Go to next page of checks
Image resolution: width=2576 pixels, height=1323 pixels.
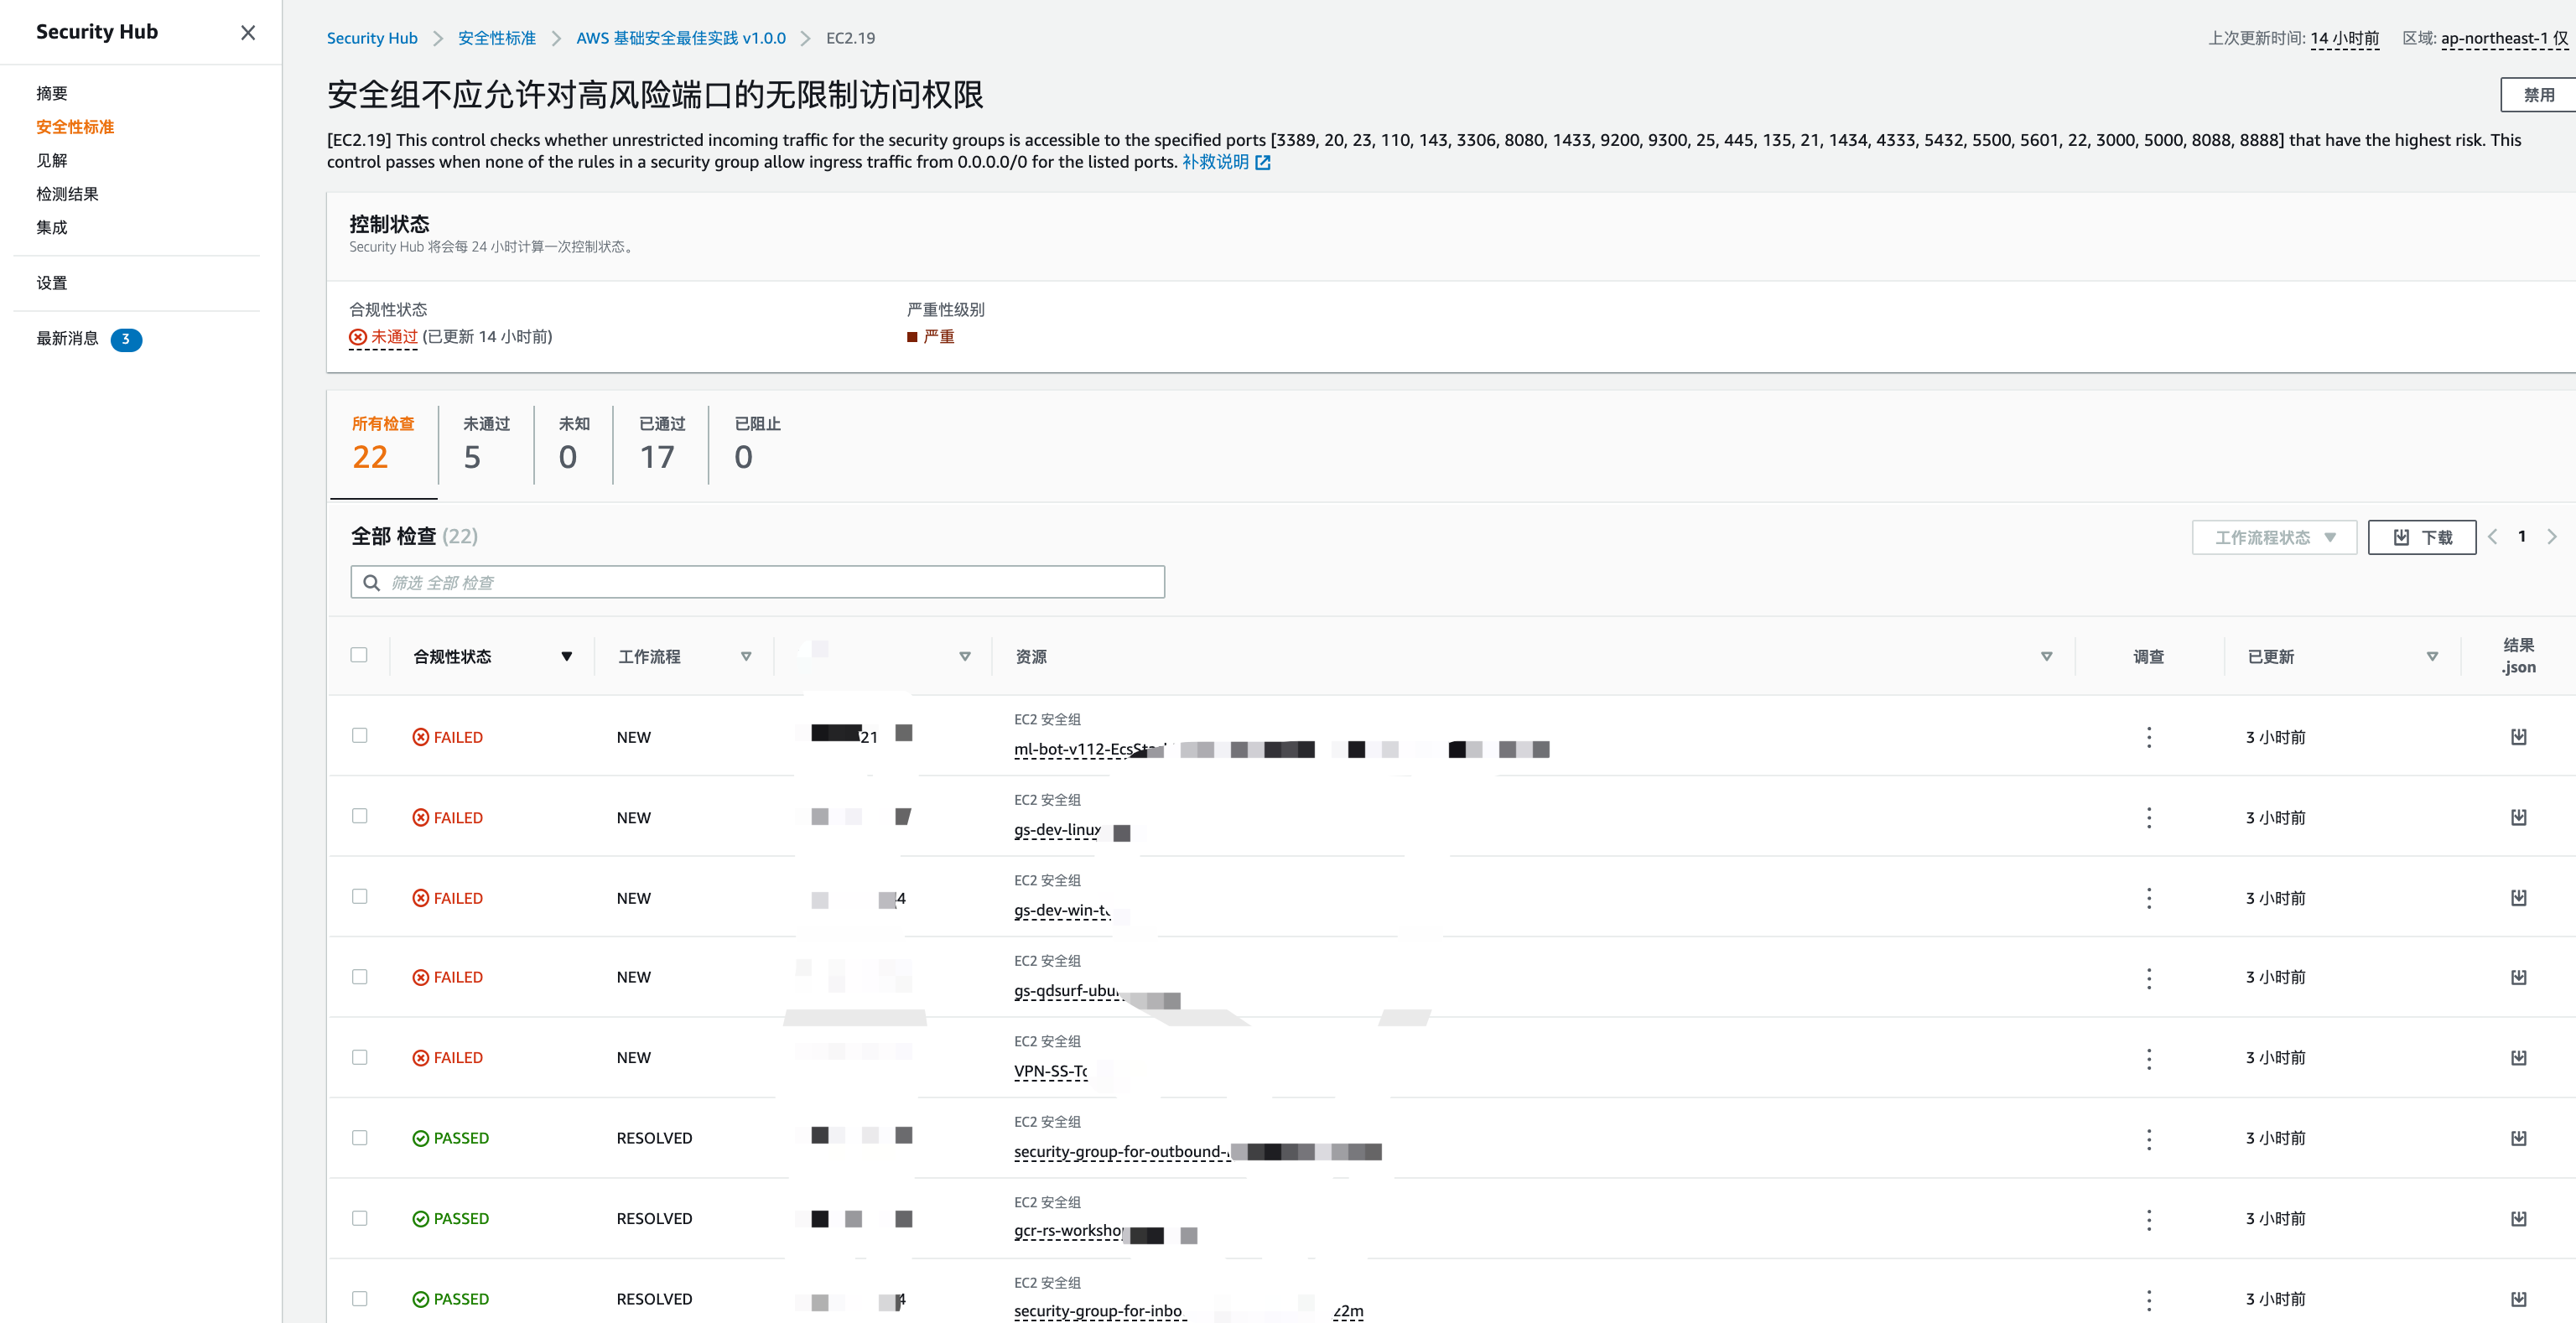pos(2551,537)
